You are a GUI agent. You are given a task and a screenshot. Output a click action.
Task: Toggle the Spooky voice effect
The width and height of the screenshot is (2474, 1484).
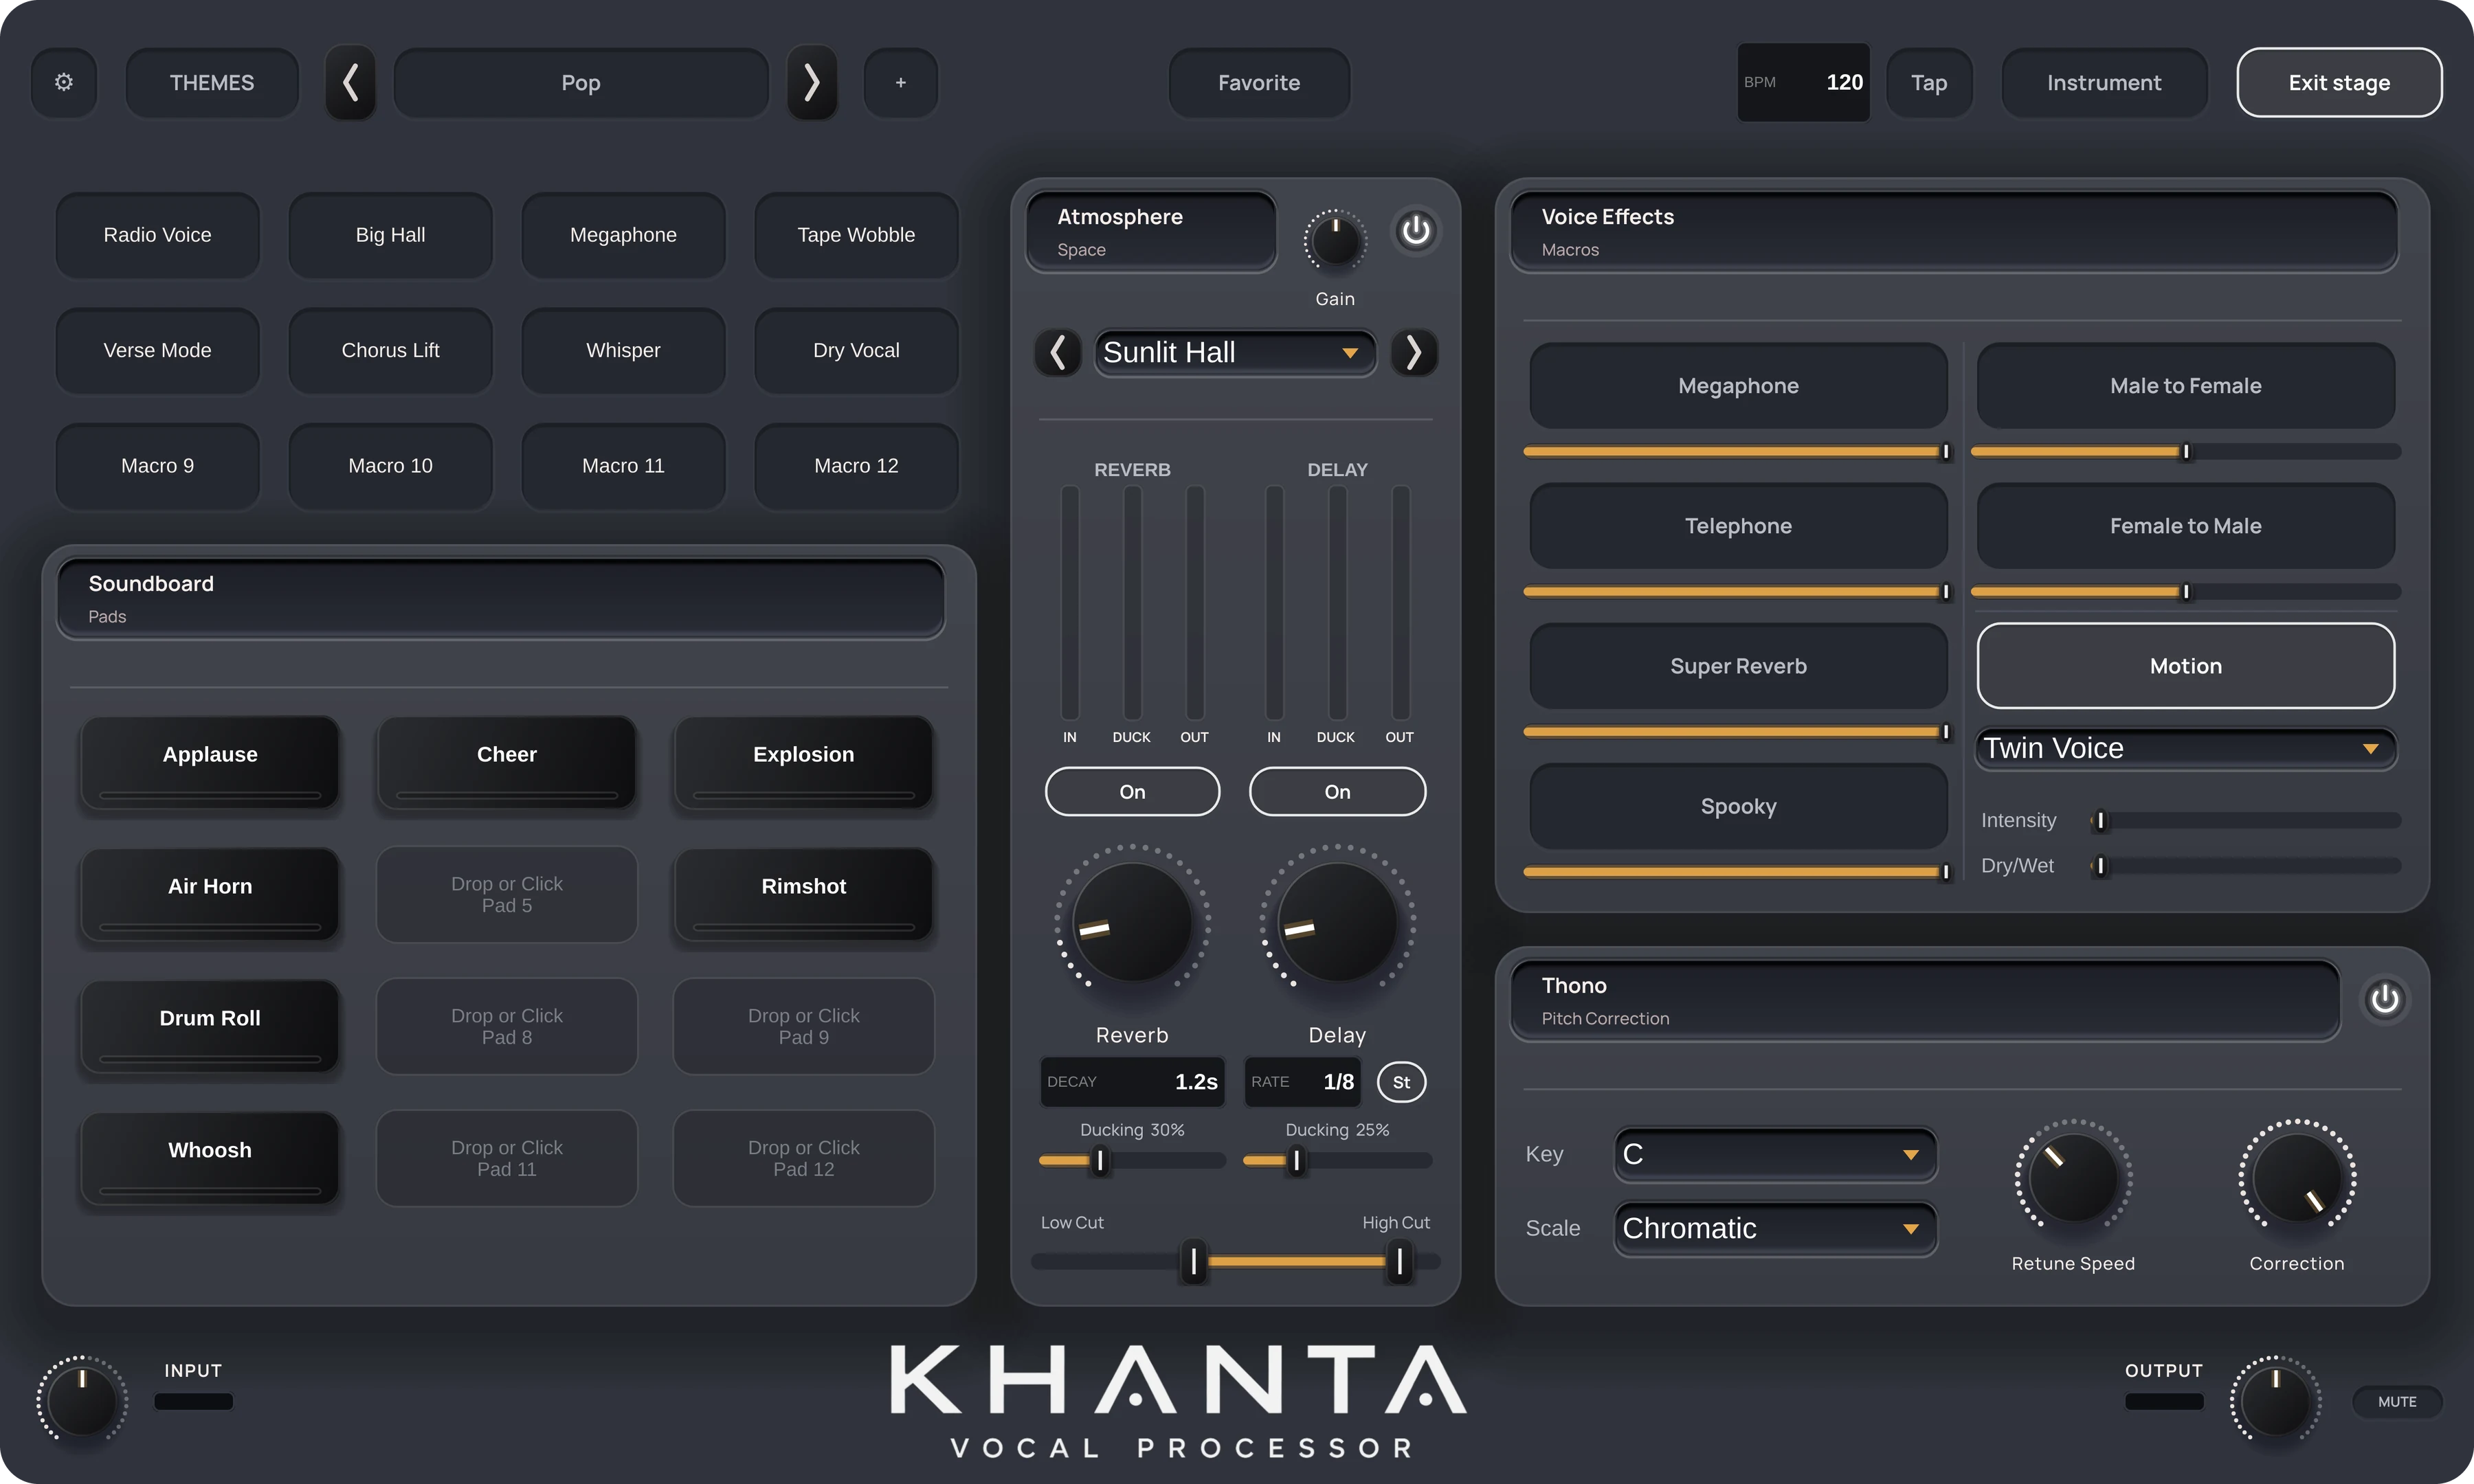1738,806
